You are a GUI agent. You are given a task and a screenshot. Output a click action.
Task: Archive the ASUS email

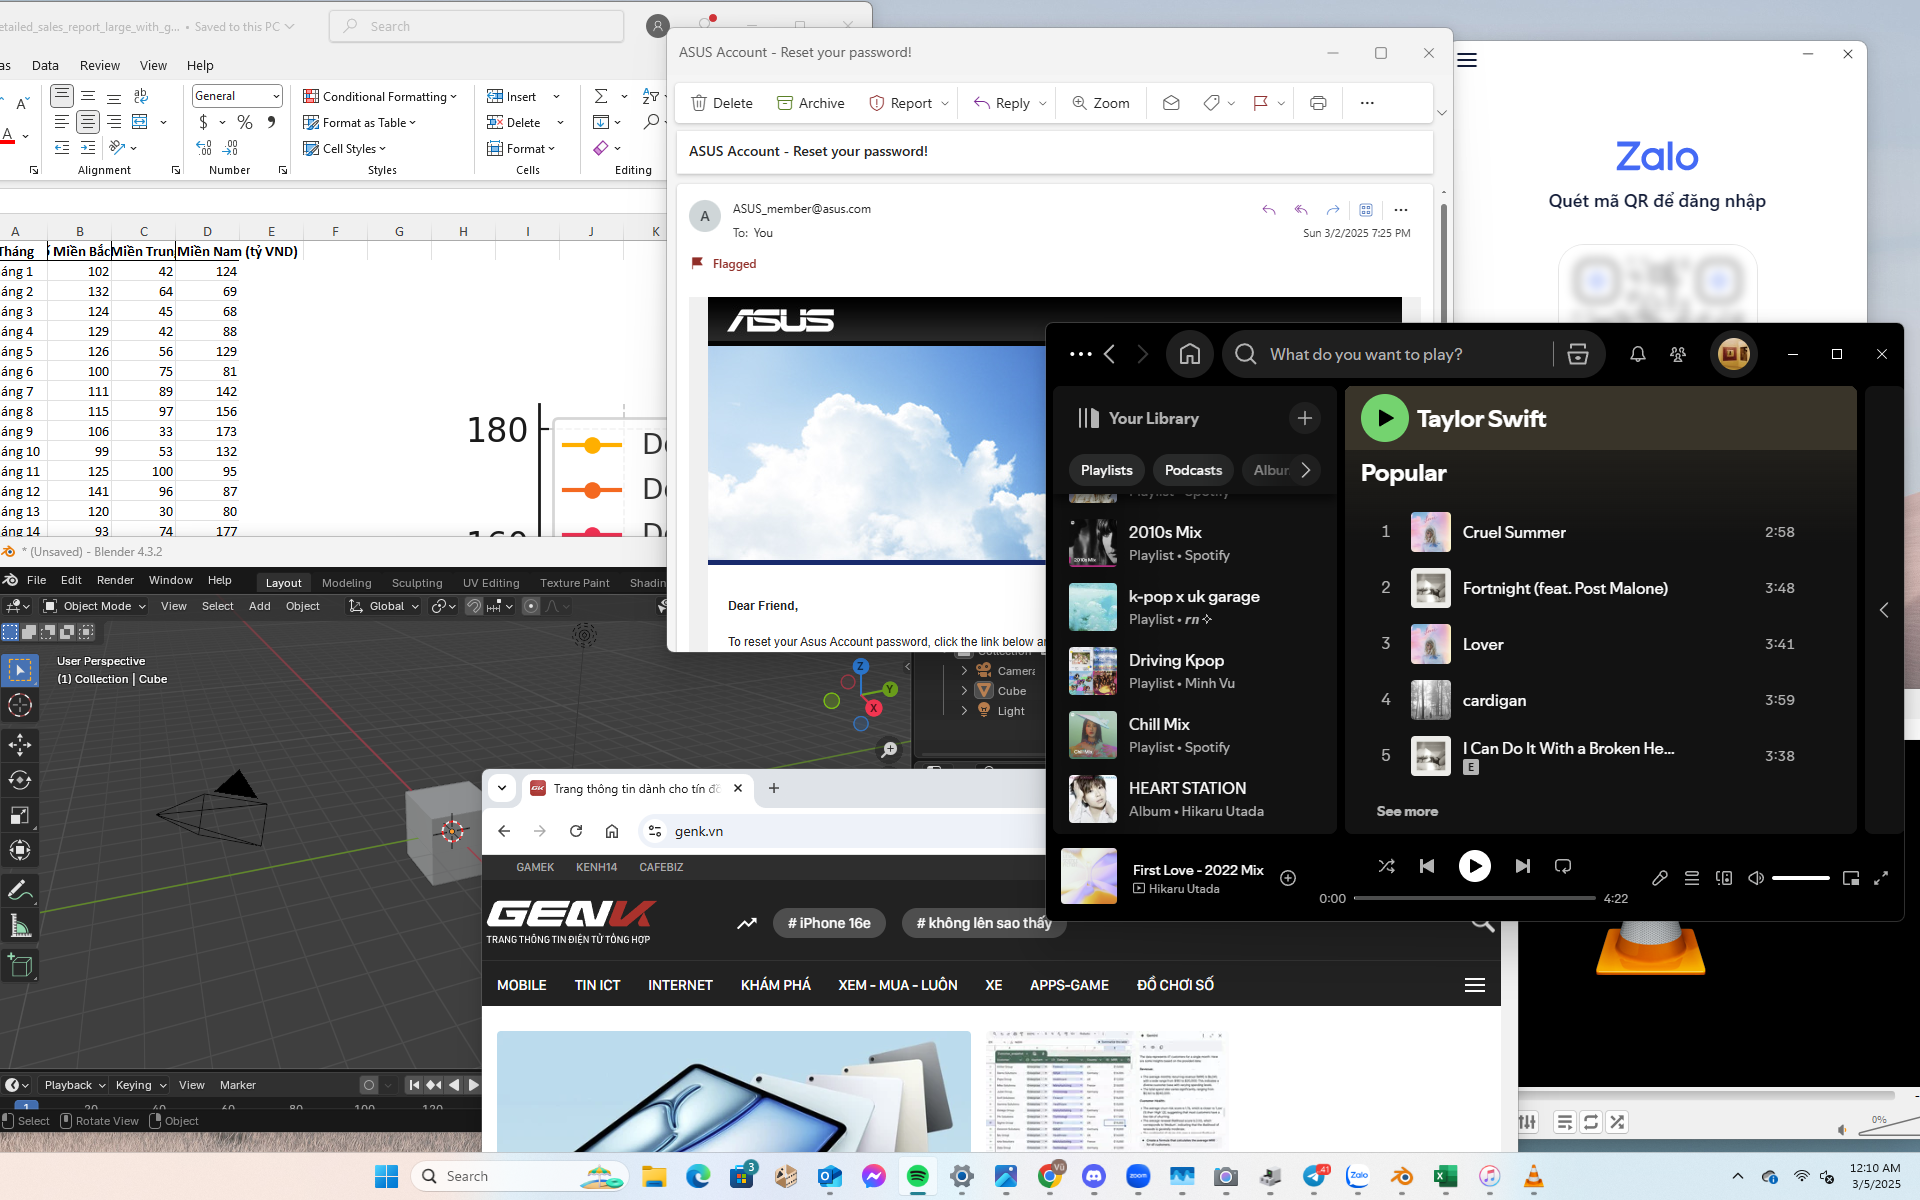pos(811,103)
